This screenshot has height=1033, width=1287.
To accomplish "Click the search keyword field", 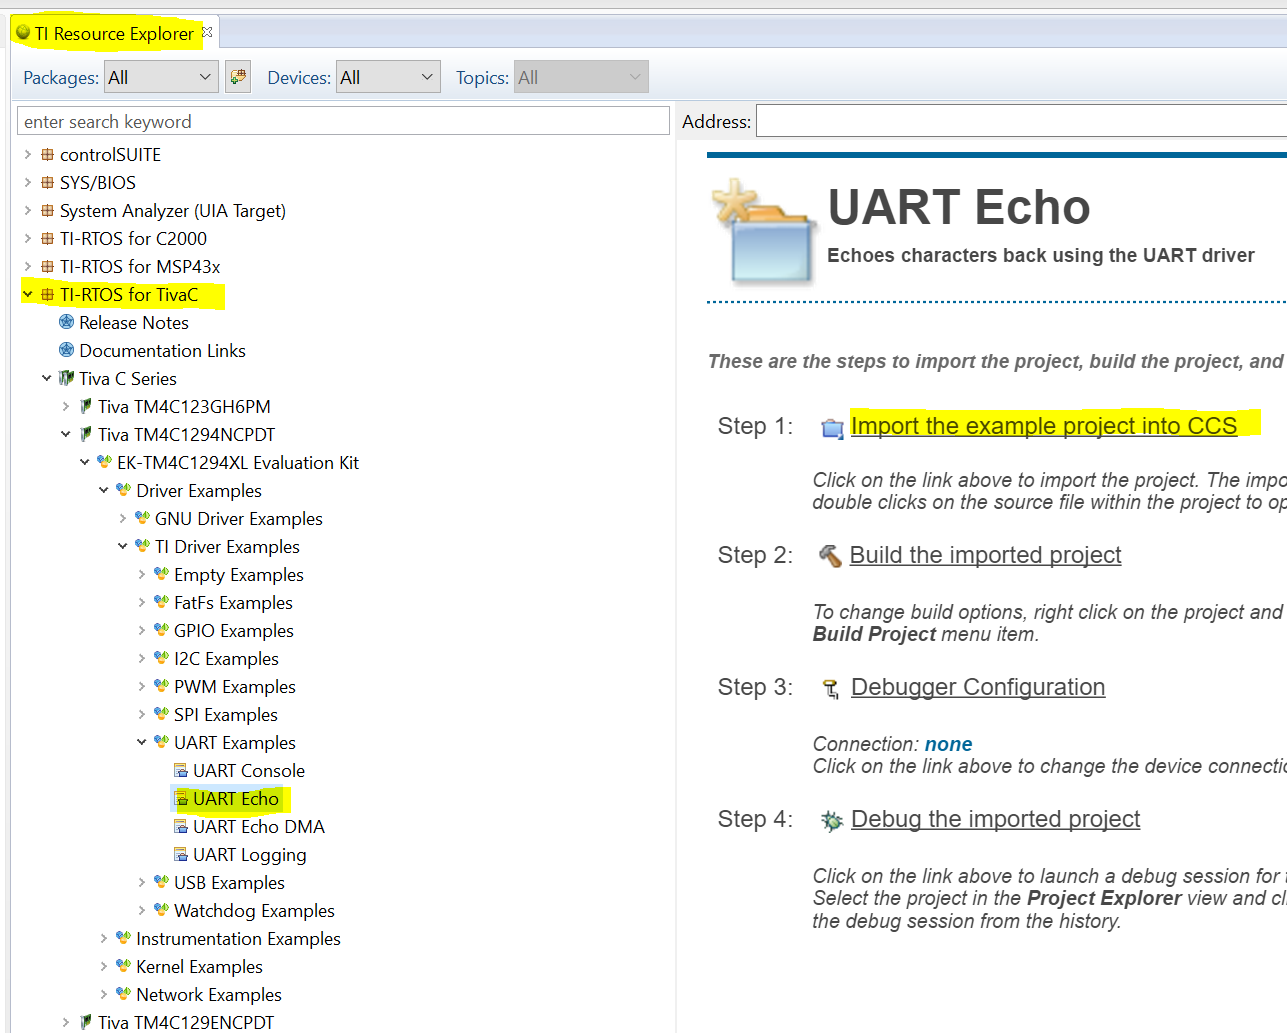I will tap(343, 121).
